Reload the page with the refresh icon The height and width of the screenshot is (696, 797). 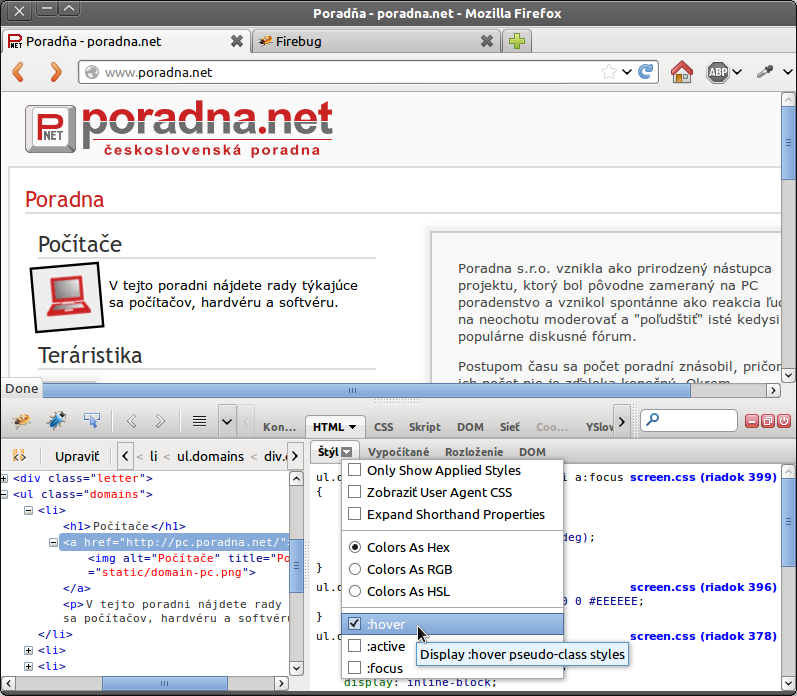coord(646,72)
